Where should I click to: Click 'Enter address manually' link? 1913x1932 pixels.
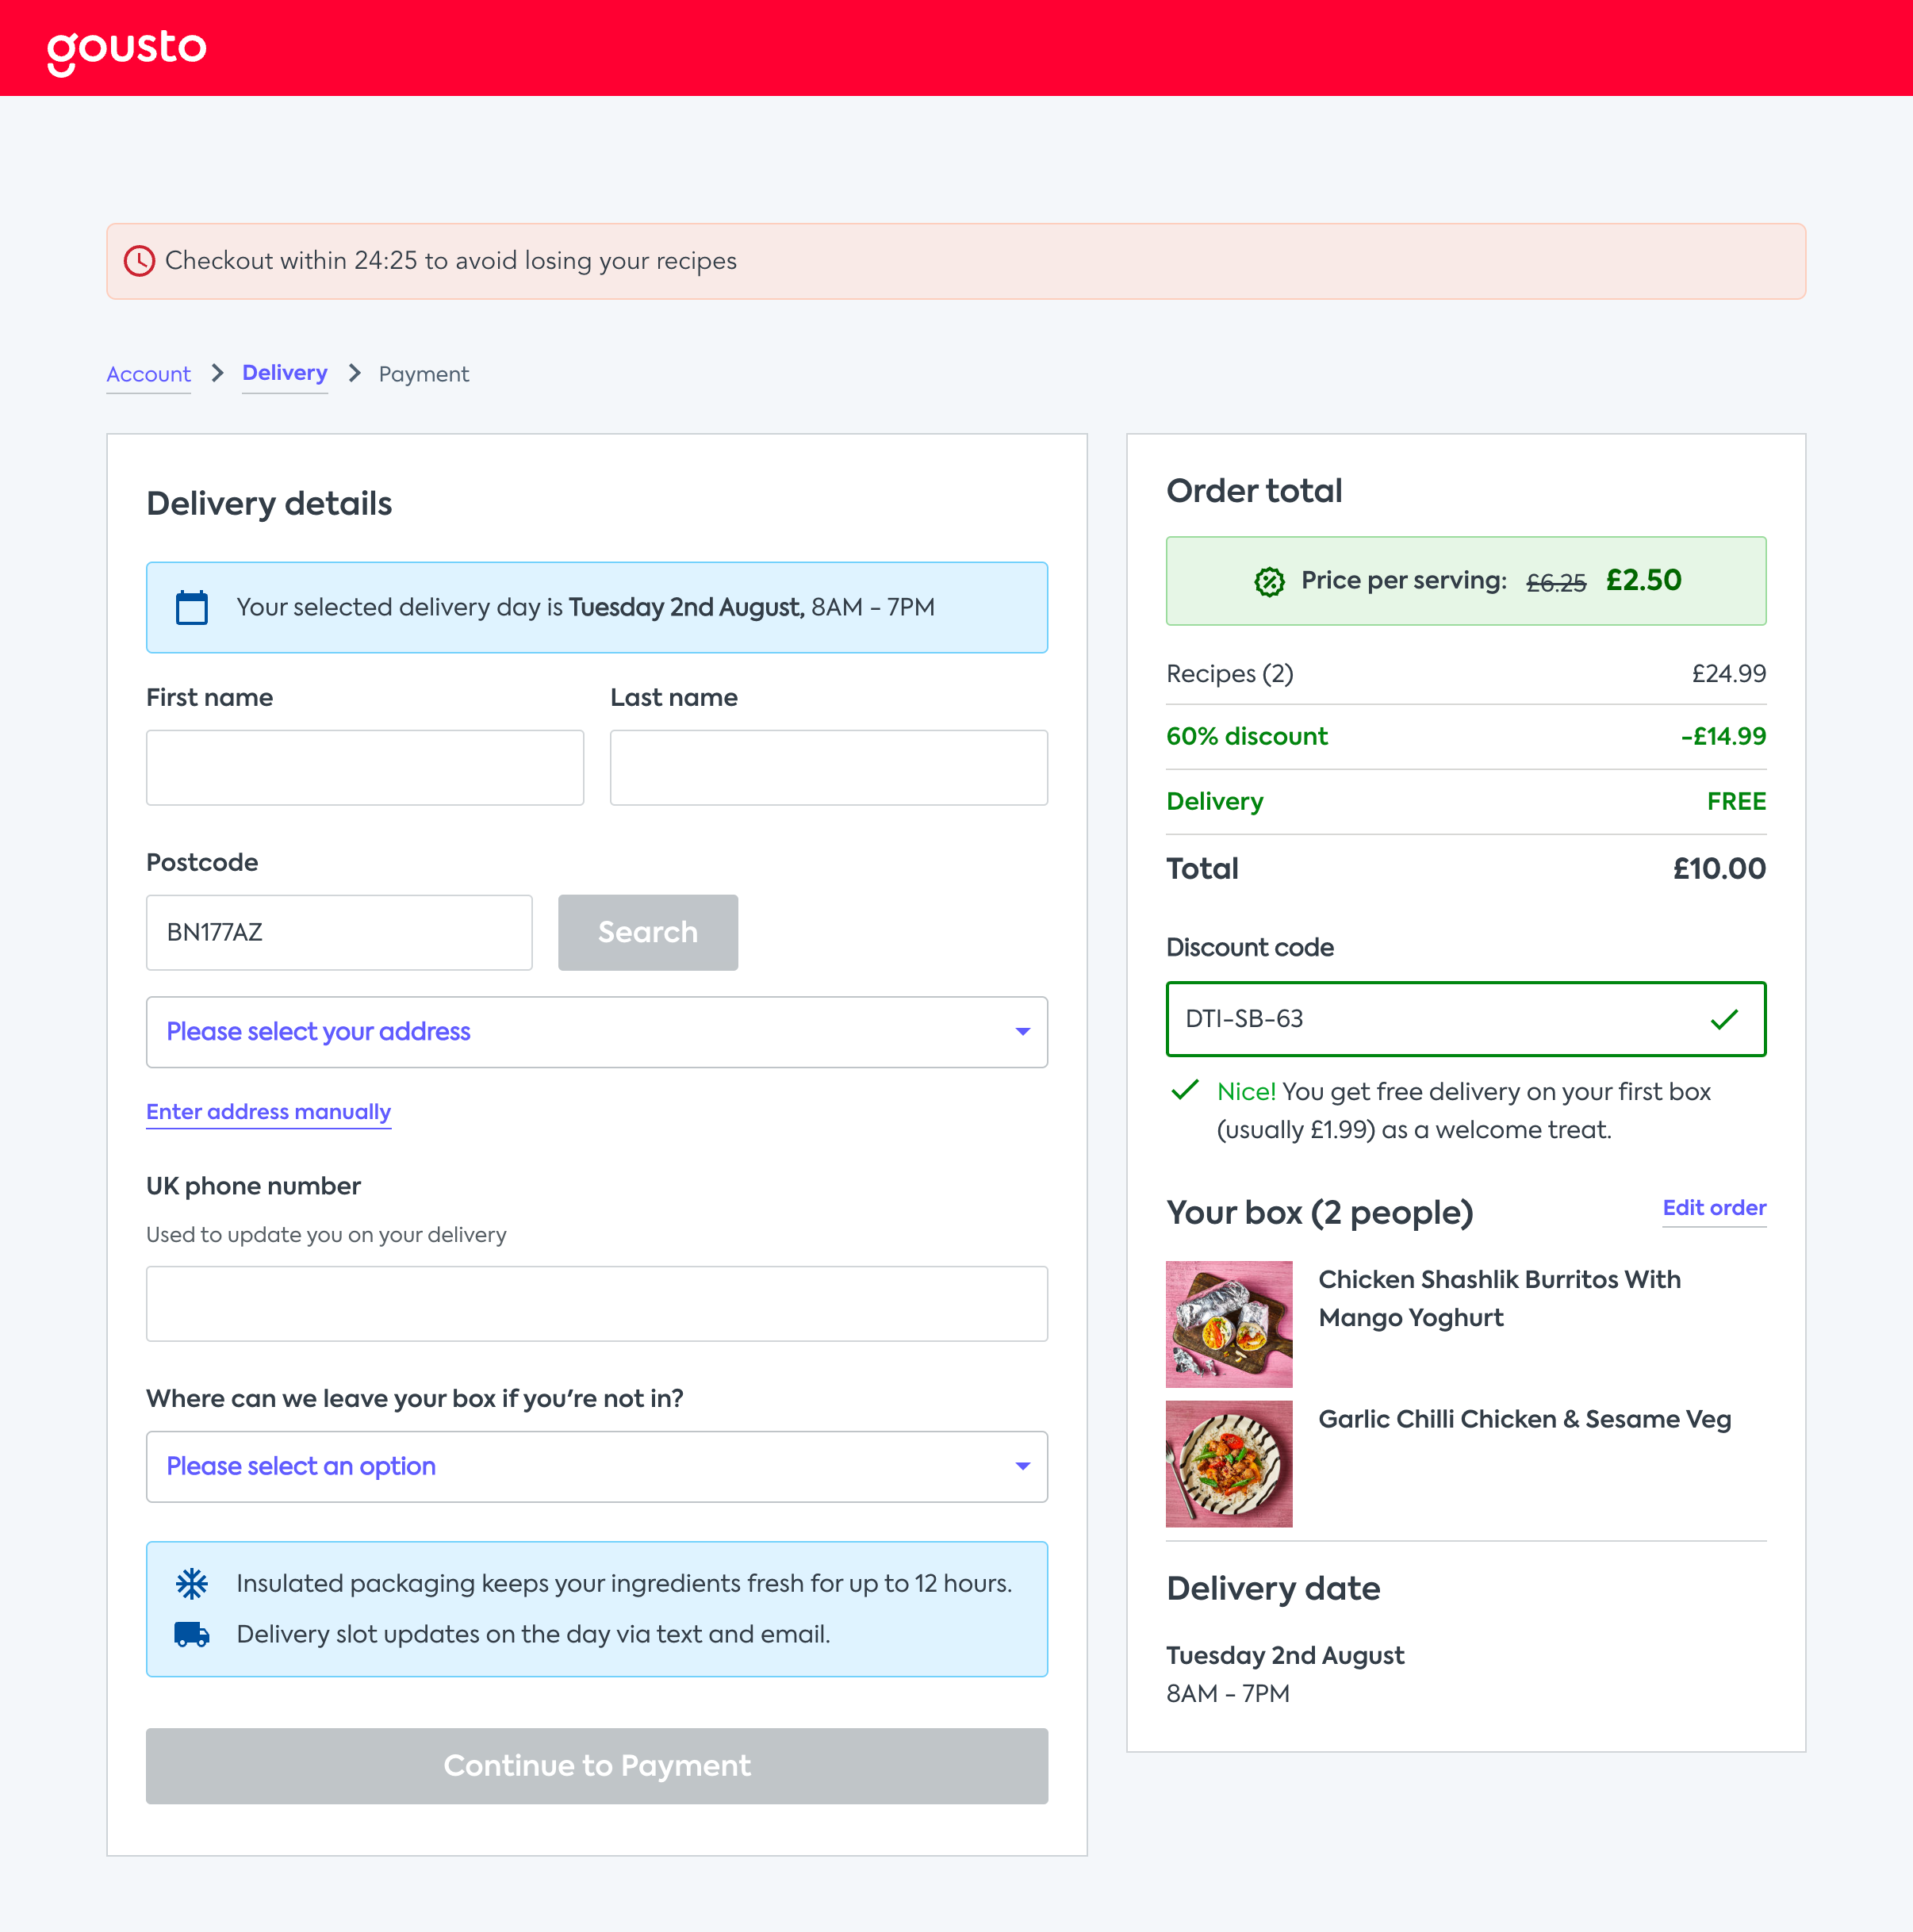[x=268, y=1112]
